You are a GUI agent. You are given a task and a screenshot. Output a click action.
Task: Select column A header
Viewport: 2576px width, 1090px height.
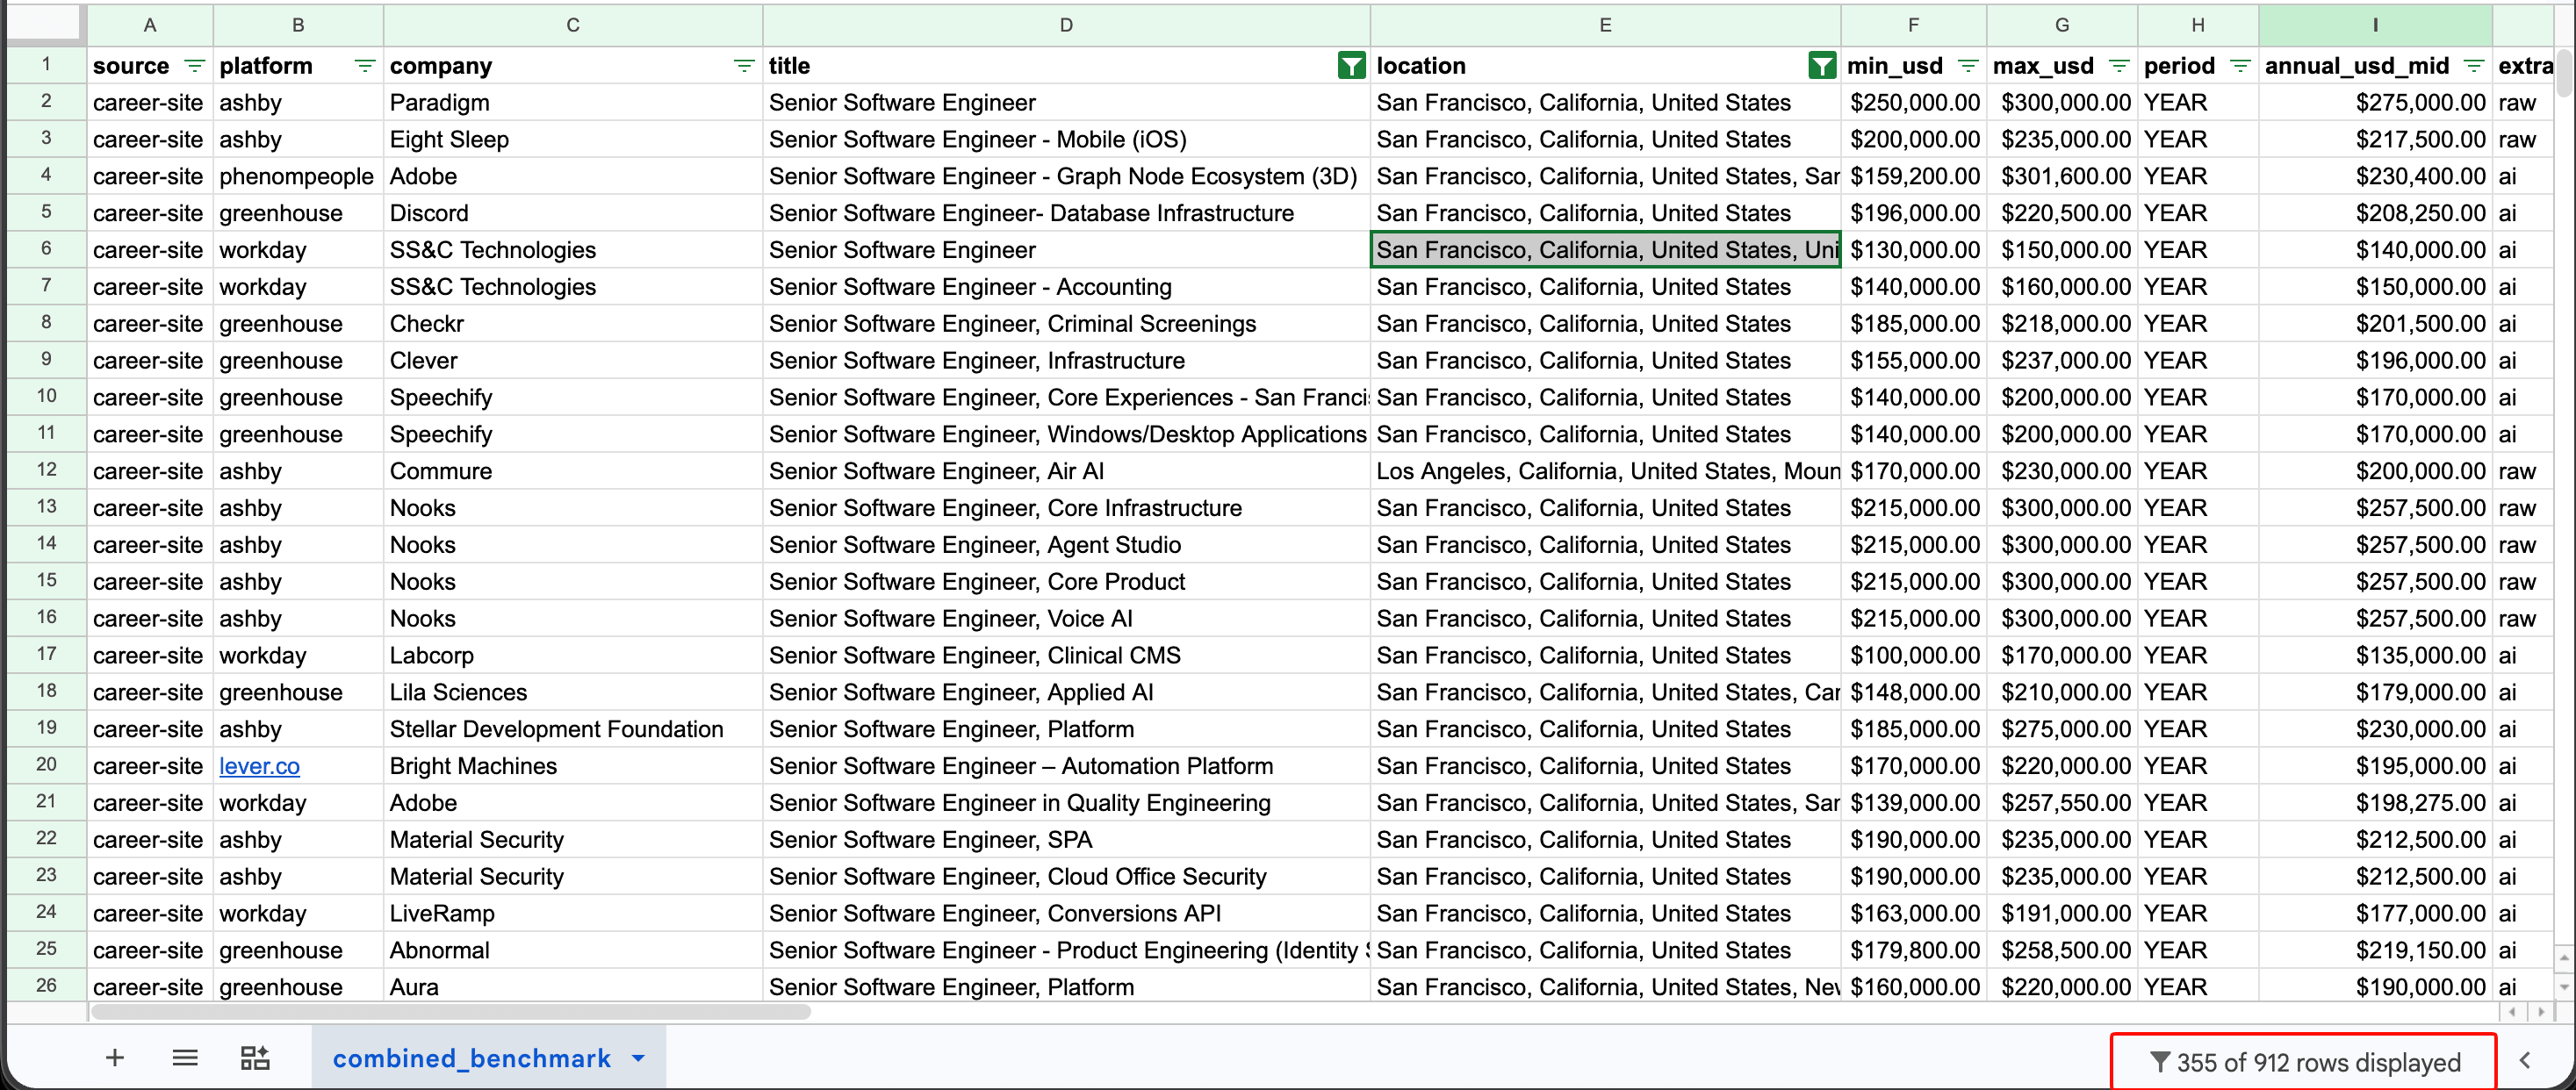click(x=150, y=25)
